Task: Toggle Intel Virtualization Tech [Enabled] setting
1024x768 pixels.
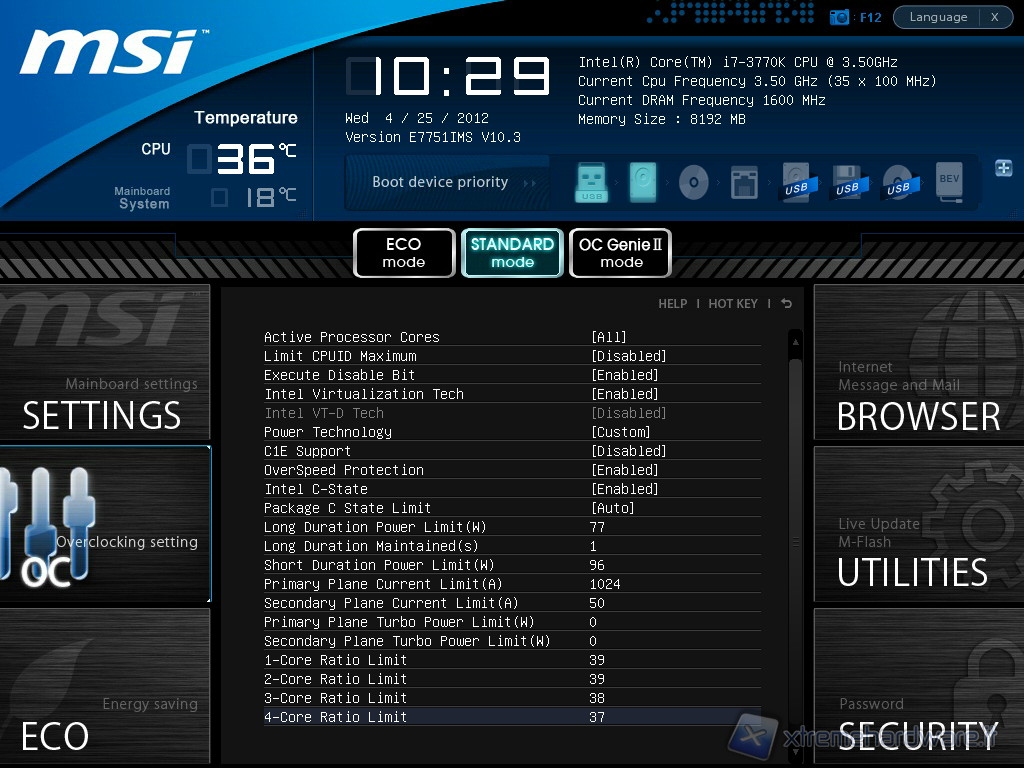Action: click(625, 394)
